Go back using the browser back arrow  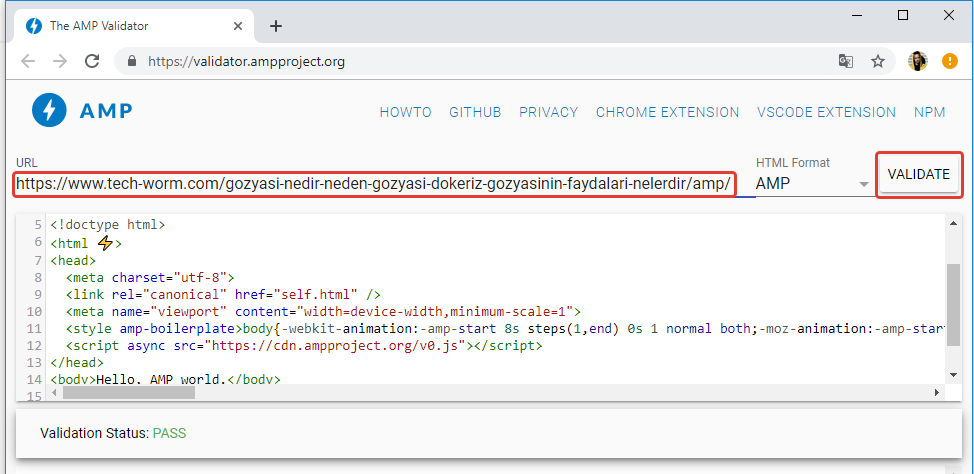click(28, 61)
